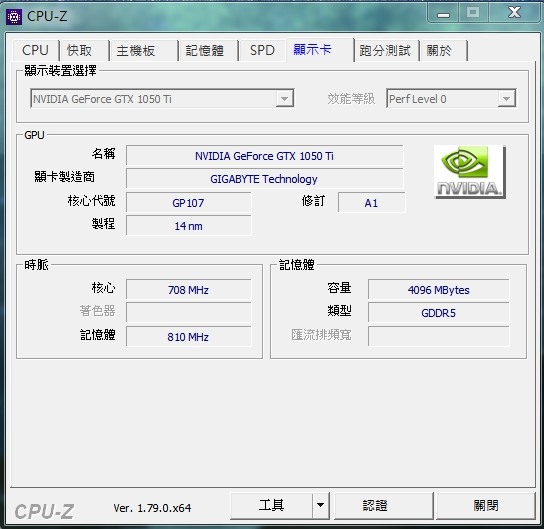Click the 810 MHz memory clock value
This screenshot has width=544, height=529.
188,336
